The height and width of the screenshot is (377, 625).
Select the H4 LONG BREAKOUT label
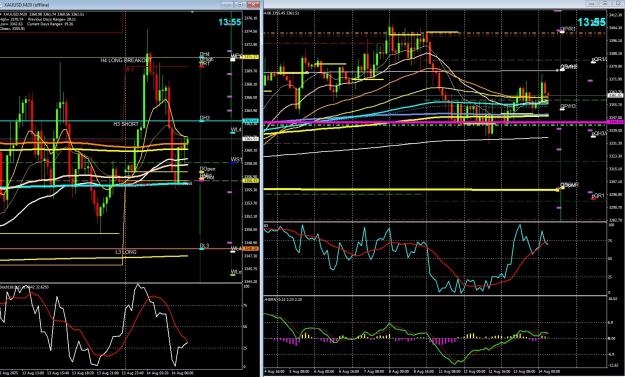pyautogui.click(x=126, y=60)
